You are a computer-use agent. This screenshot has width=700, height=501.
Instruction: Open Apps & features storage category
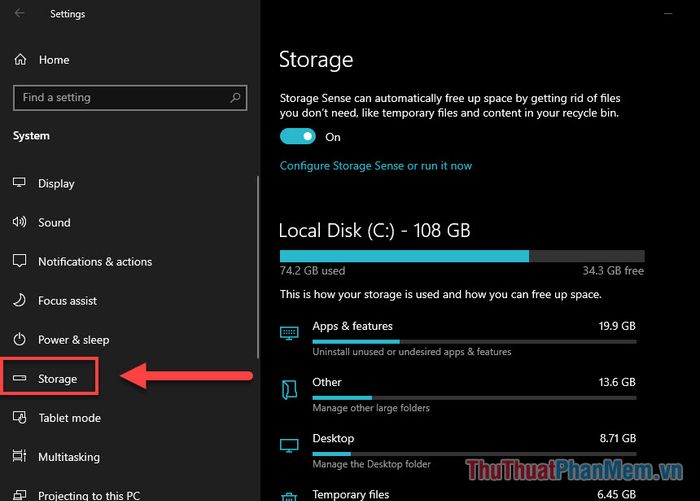(x=458, y=338)
